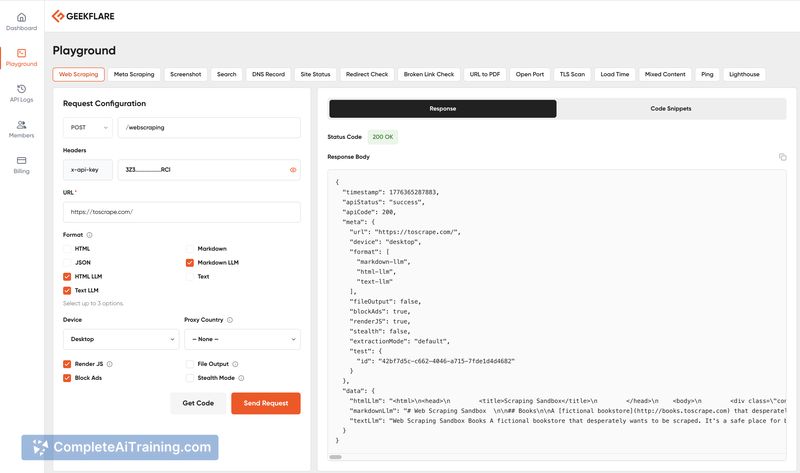Viewport: 800px width, 473px height.
Task: Switch to the Meta Scraping tab
Action: pyautogui.click(x=134, y=74)
